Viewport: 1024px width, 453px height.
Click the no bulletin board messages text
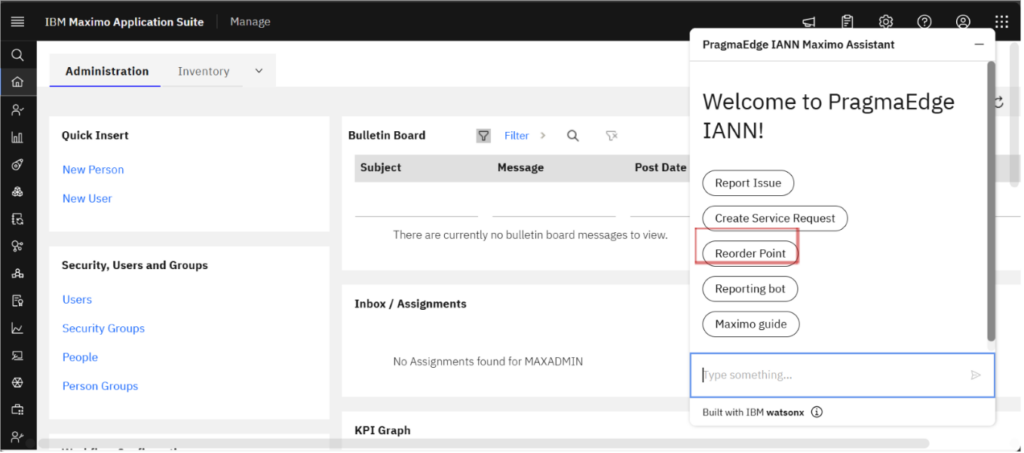530,234
